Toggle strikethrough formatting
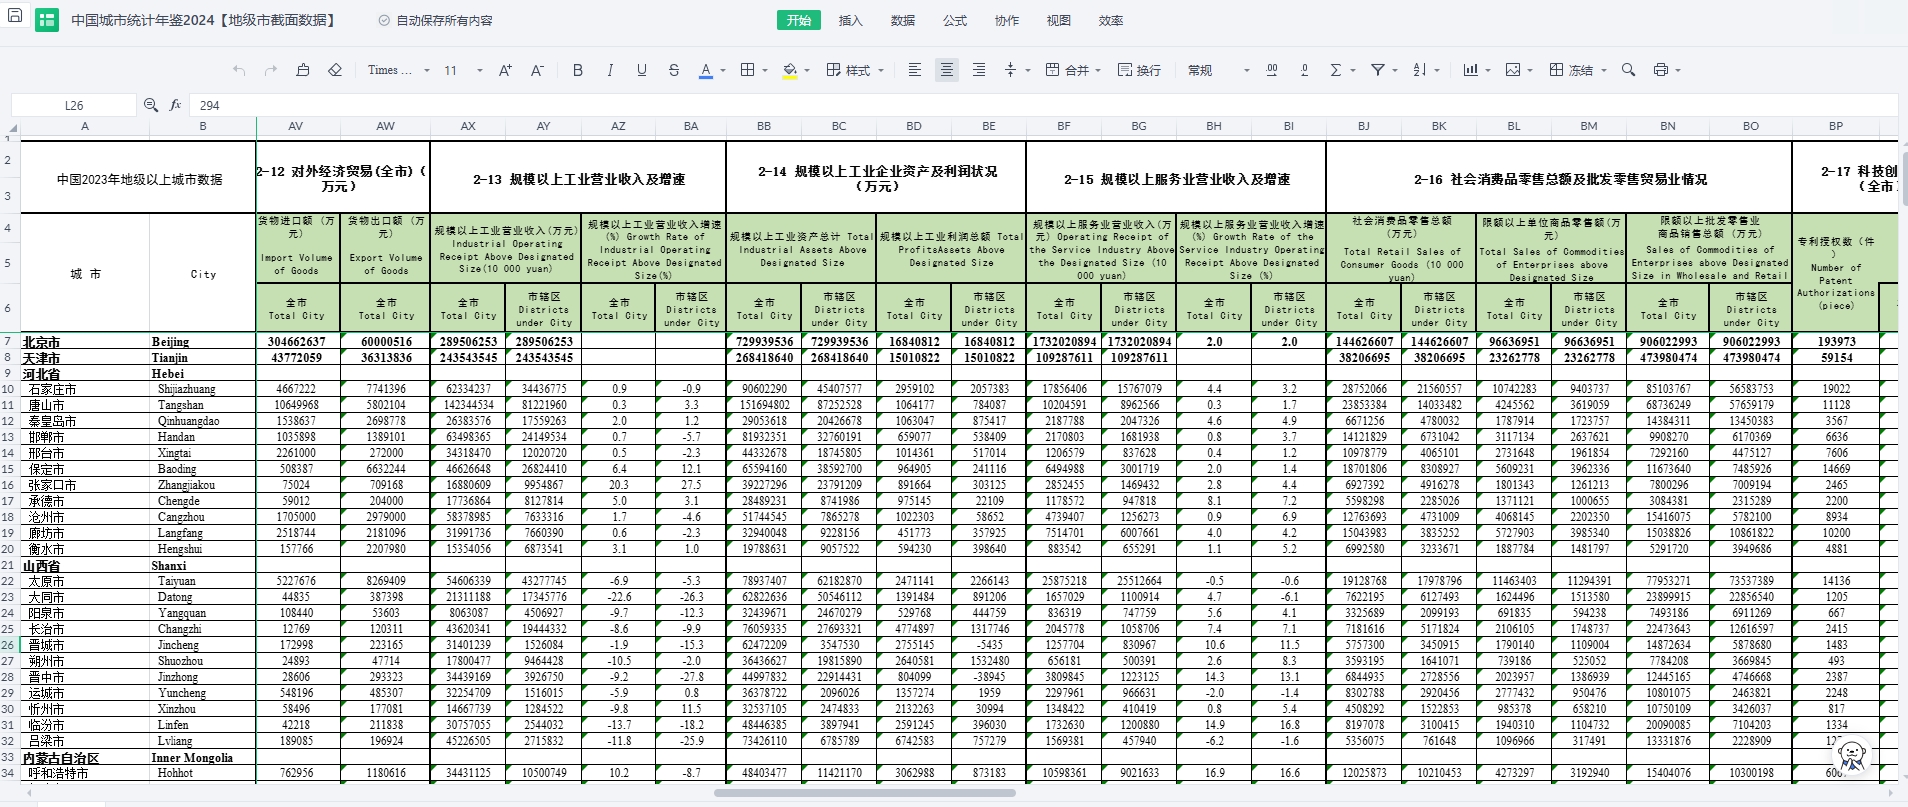This screenshot has height=807, width=1908. click(x=674, y=70)
